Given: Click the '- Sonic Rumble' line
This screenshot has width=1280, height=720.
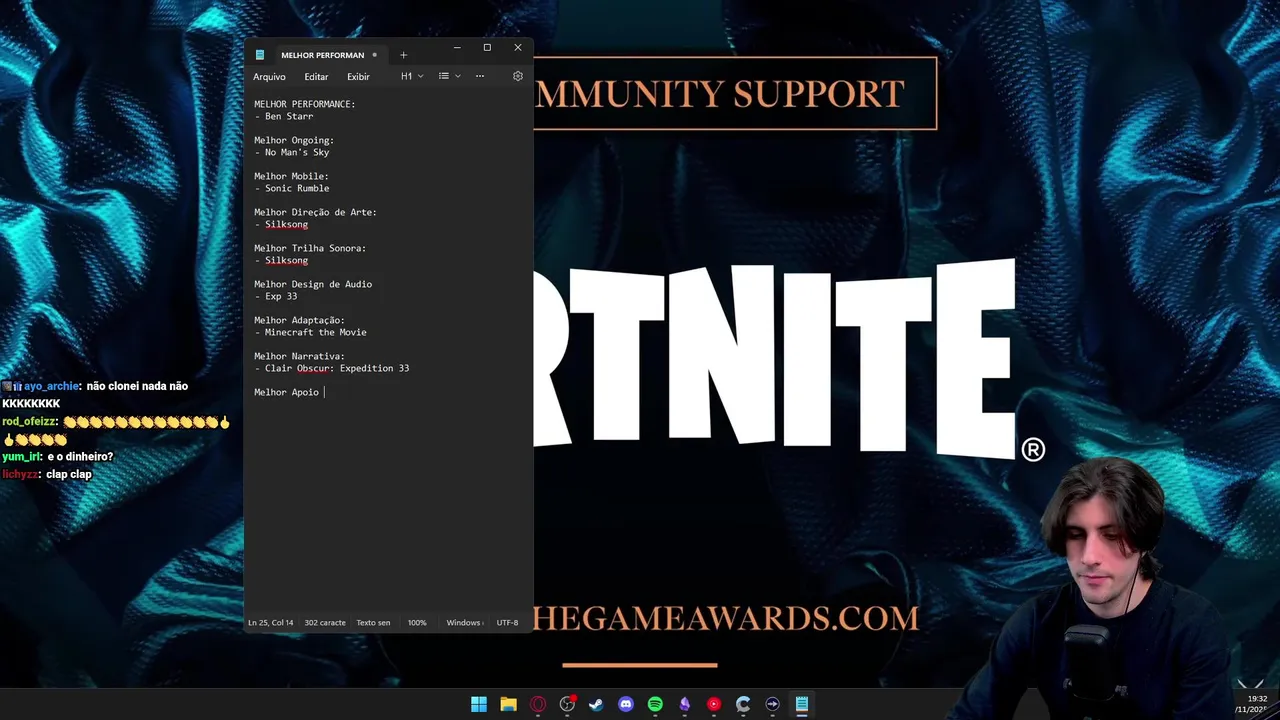Looking at the screenshot, I should point(292,188).
